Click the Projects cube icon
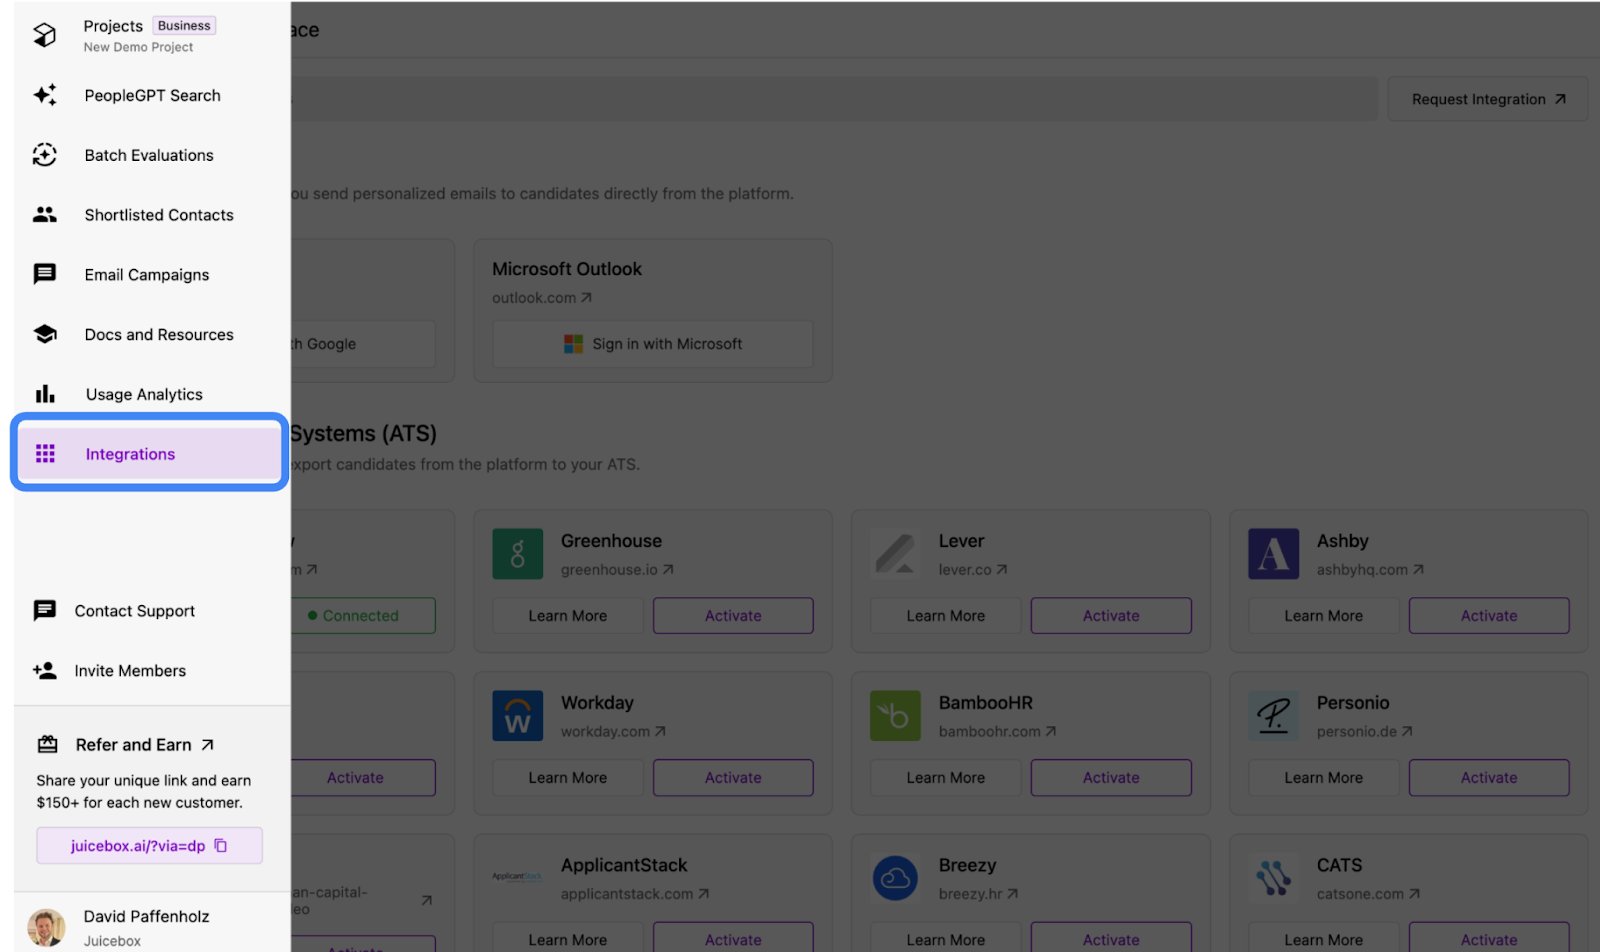 (45, 35)
